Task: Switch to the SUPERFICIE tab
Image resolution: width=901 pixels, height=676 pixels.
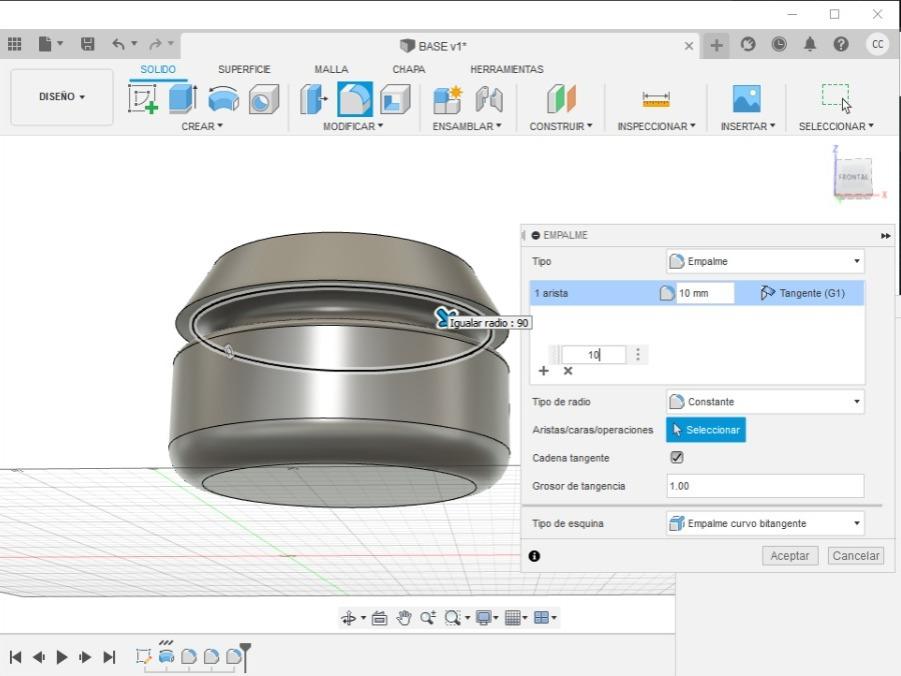Action: pyautogui.click(x=244, y=69)
